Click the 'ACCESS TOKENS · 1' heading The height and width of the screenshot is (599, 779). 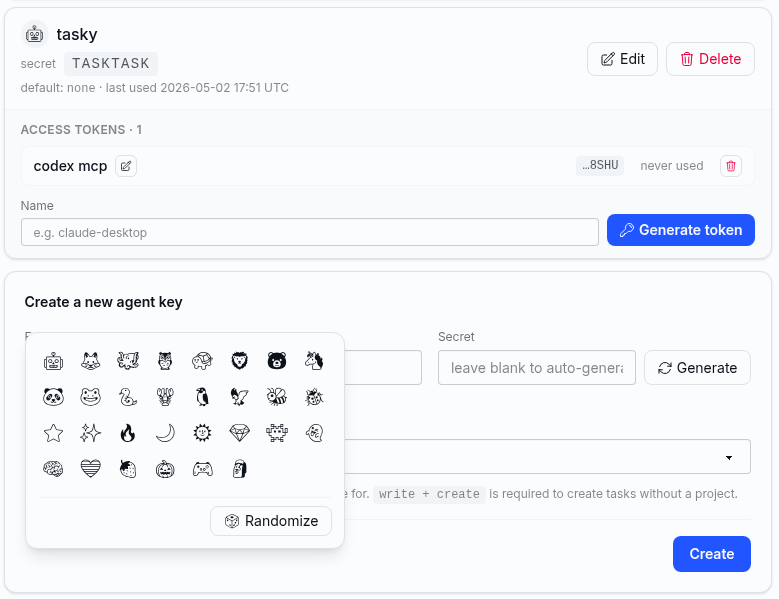[x=81, y=130]
